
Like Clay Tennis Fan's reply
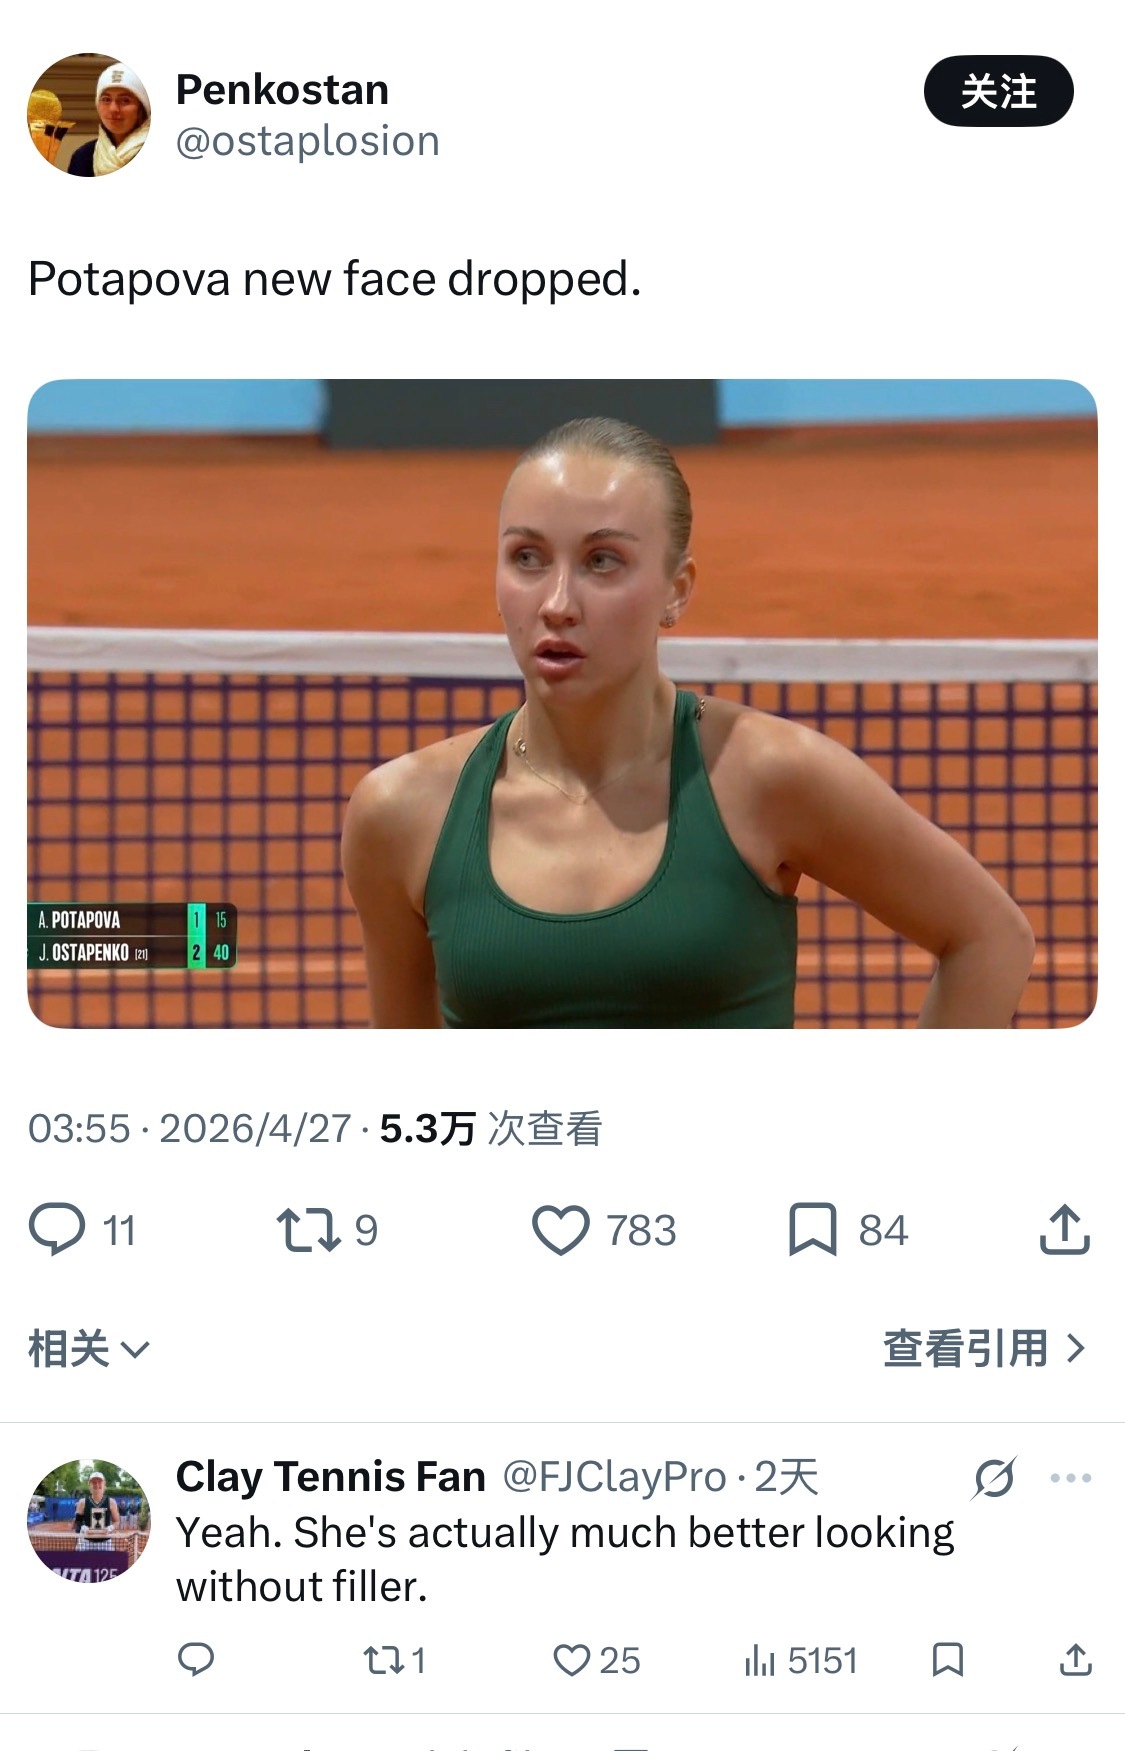click(x=572, y=1660)
